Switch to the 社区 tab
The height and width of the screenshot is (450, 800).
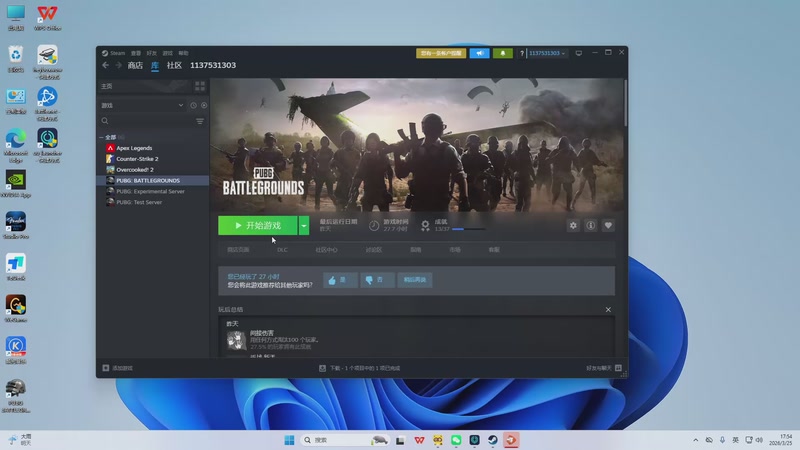[174, 65]
